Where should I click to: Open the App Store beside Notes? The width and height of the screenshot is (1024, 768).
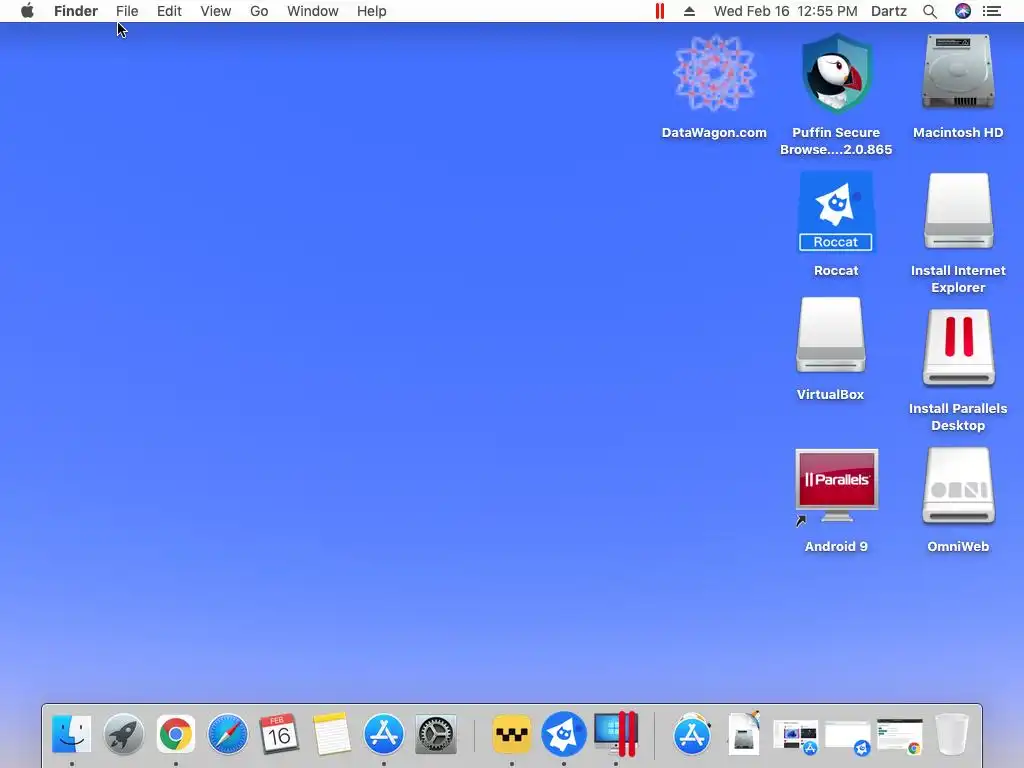pos(383,734)
